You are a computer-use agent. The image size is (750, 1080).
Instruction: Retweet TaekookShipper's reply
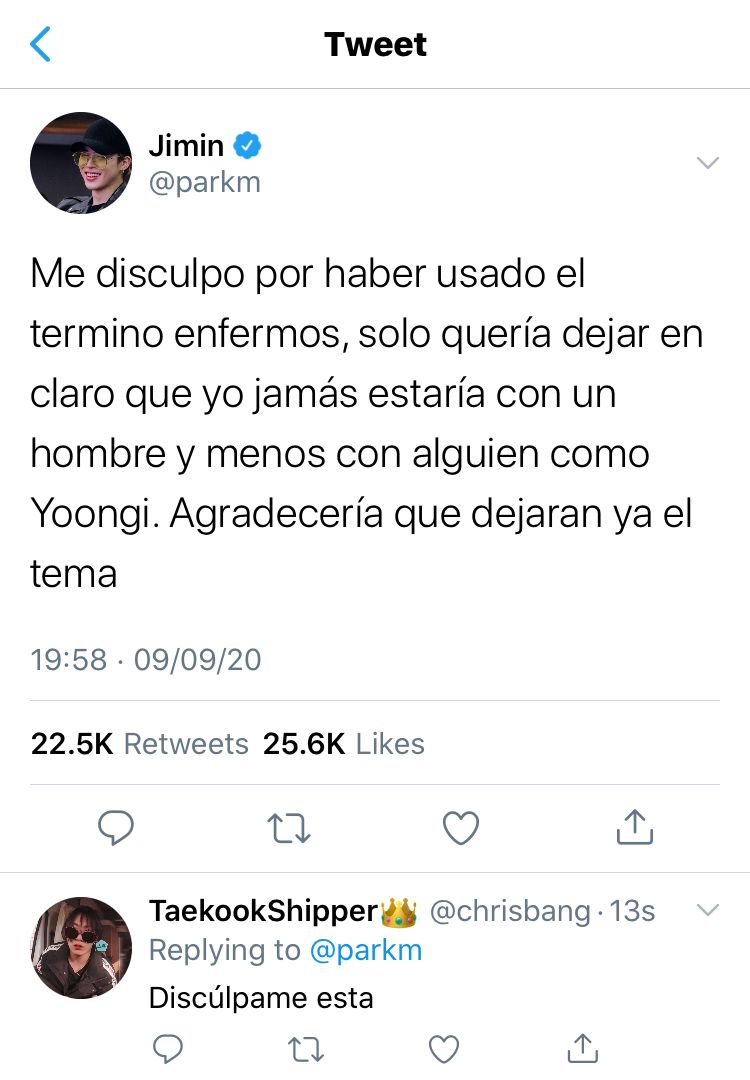click(305, 1050)
